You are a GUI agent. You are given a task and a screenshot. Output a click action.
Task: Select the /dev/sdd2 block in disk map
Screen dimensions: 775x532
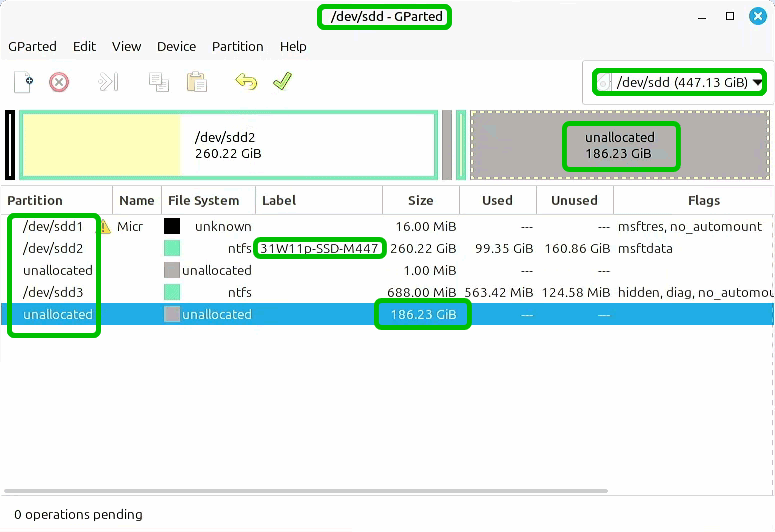pyautogui.click(x=226, y=146)
